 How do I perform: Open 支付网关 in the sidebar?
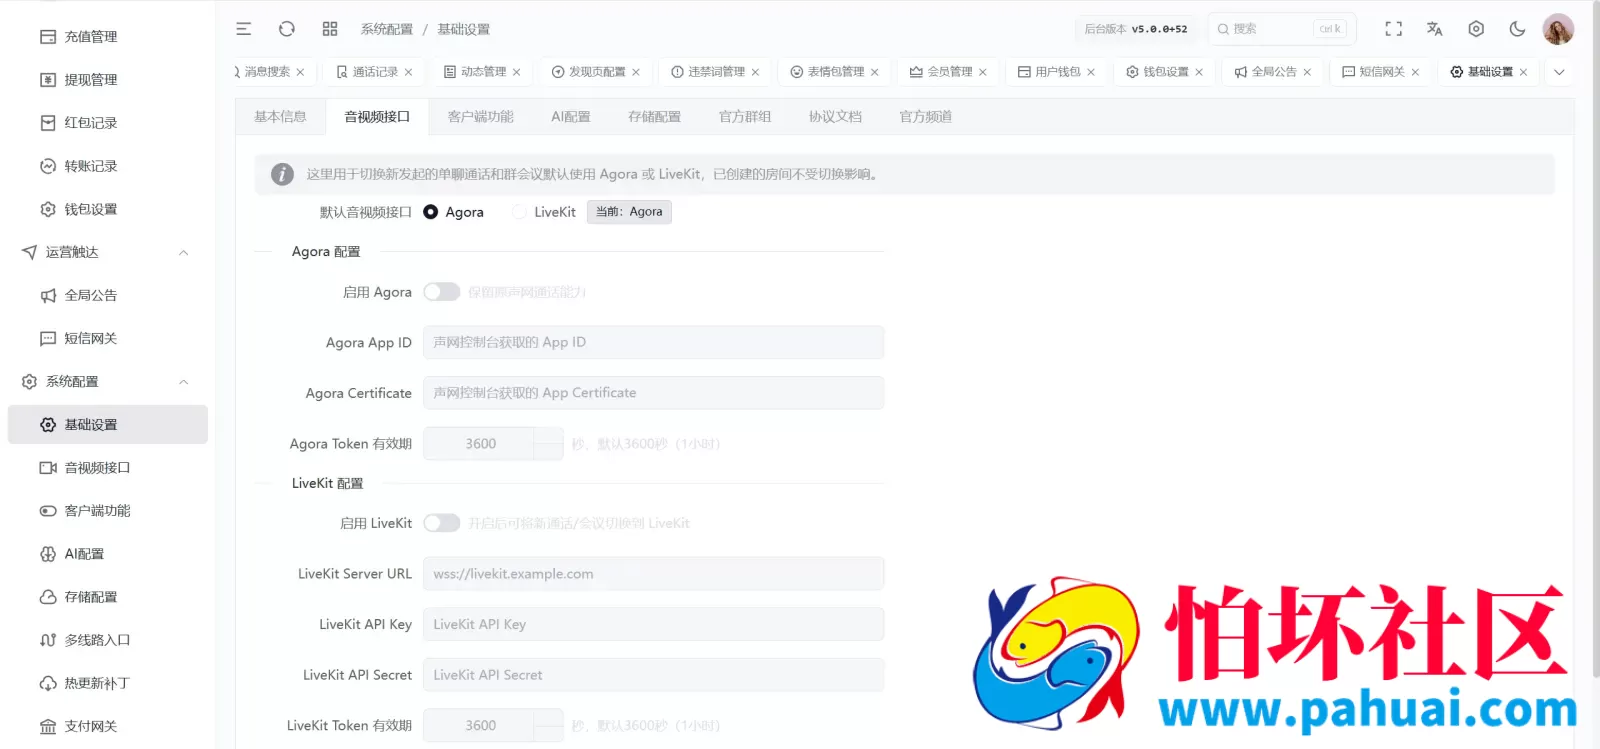click(108, 726)
